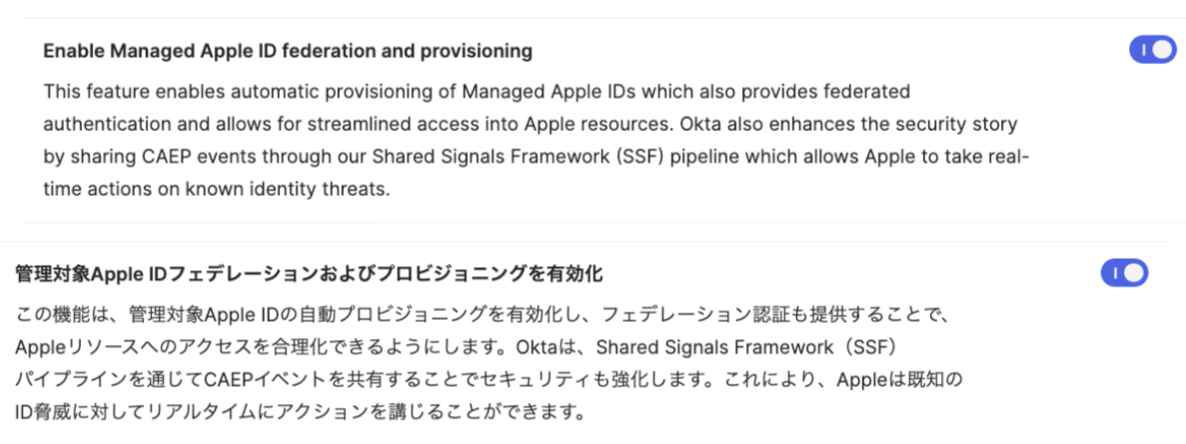Image resolution: width=1186 pixels, height=444 pixels.
Task: Click the Japanese line starting この機能は
Action: [477, 313]
